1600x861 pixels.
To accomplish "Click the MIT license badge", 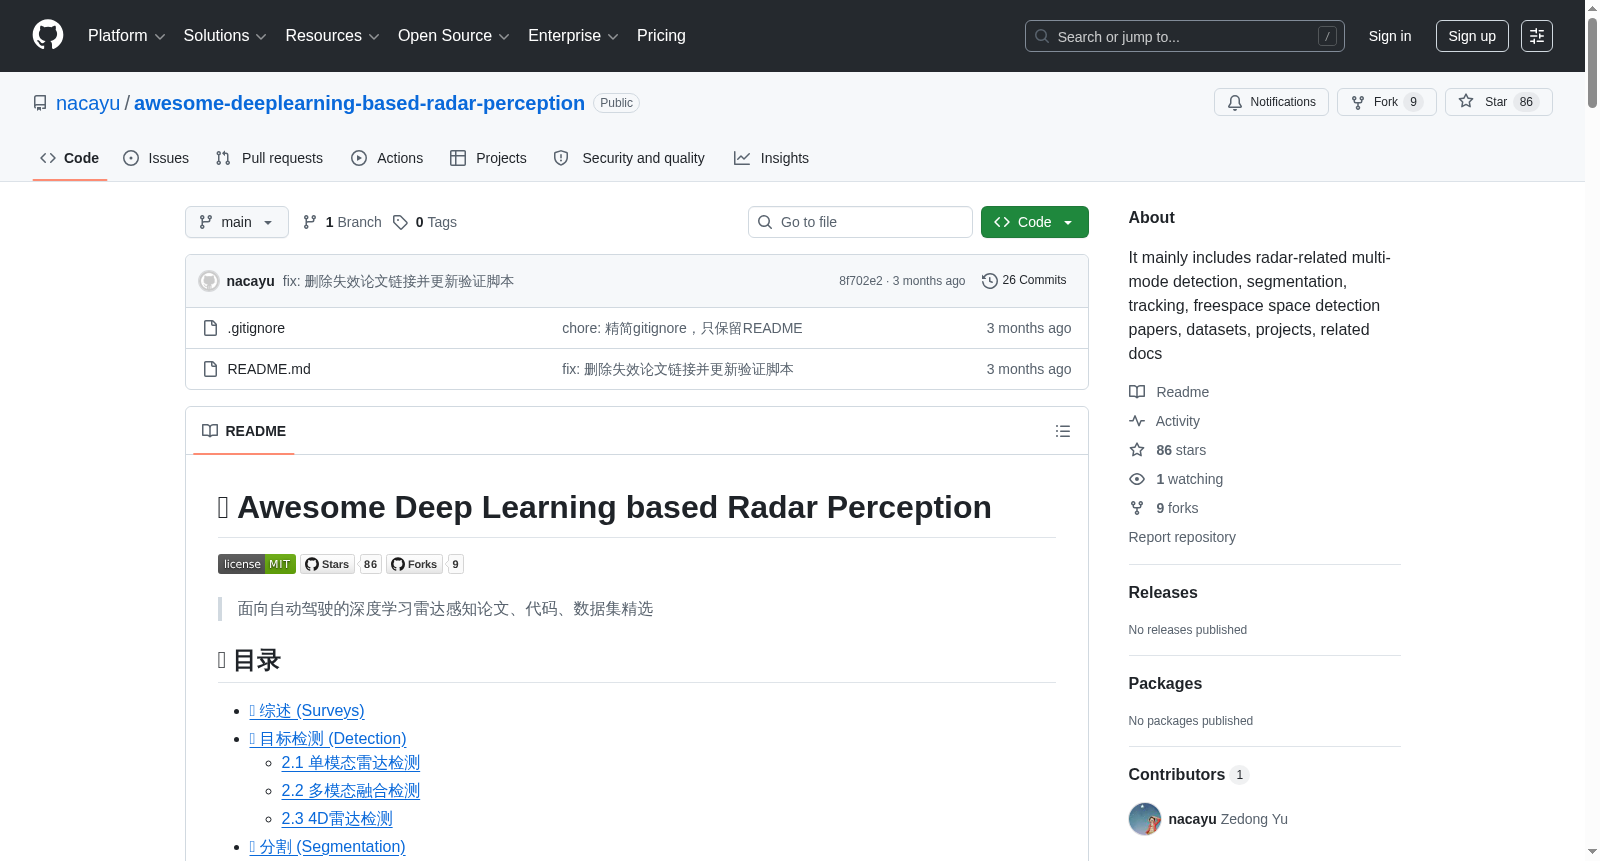I will click(x=257, y=564).
